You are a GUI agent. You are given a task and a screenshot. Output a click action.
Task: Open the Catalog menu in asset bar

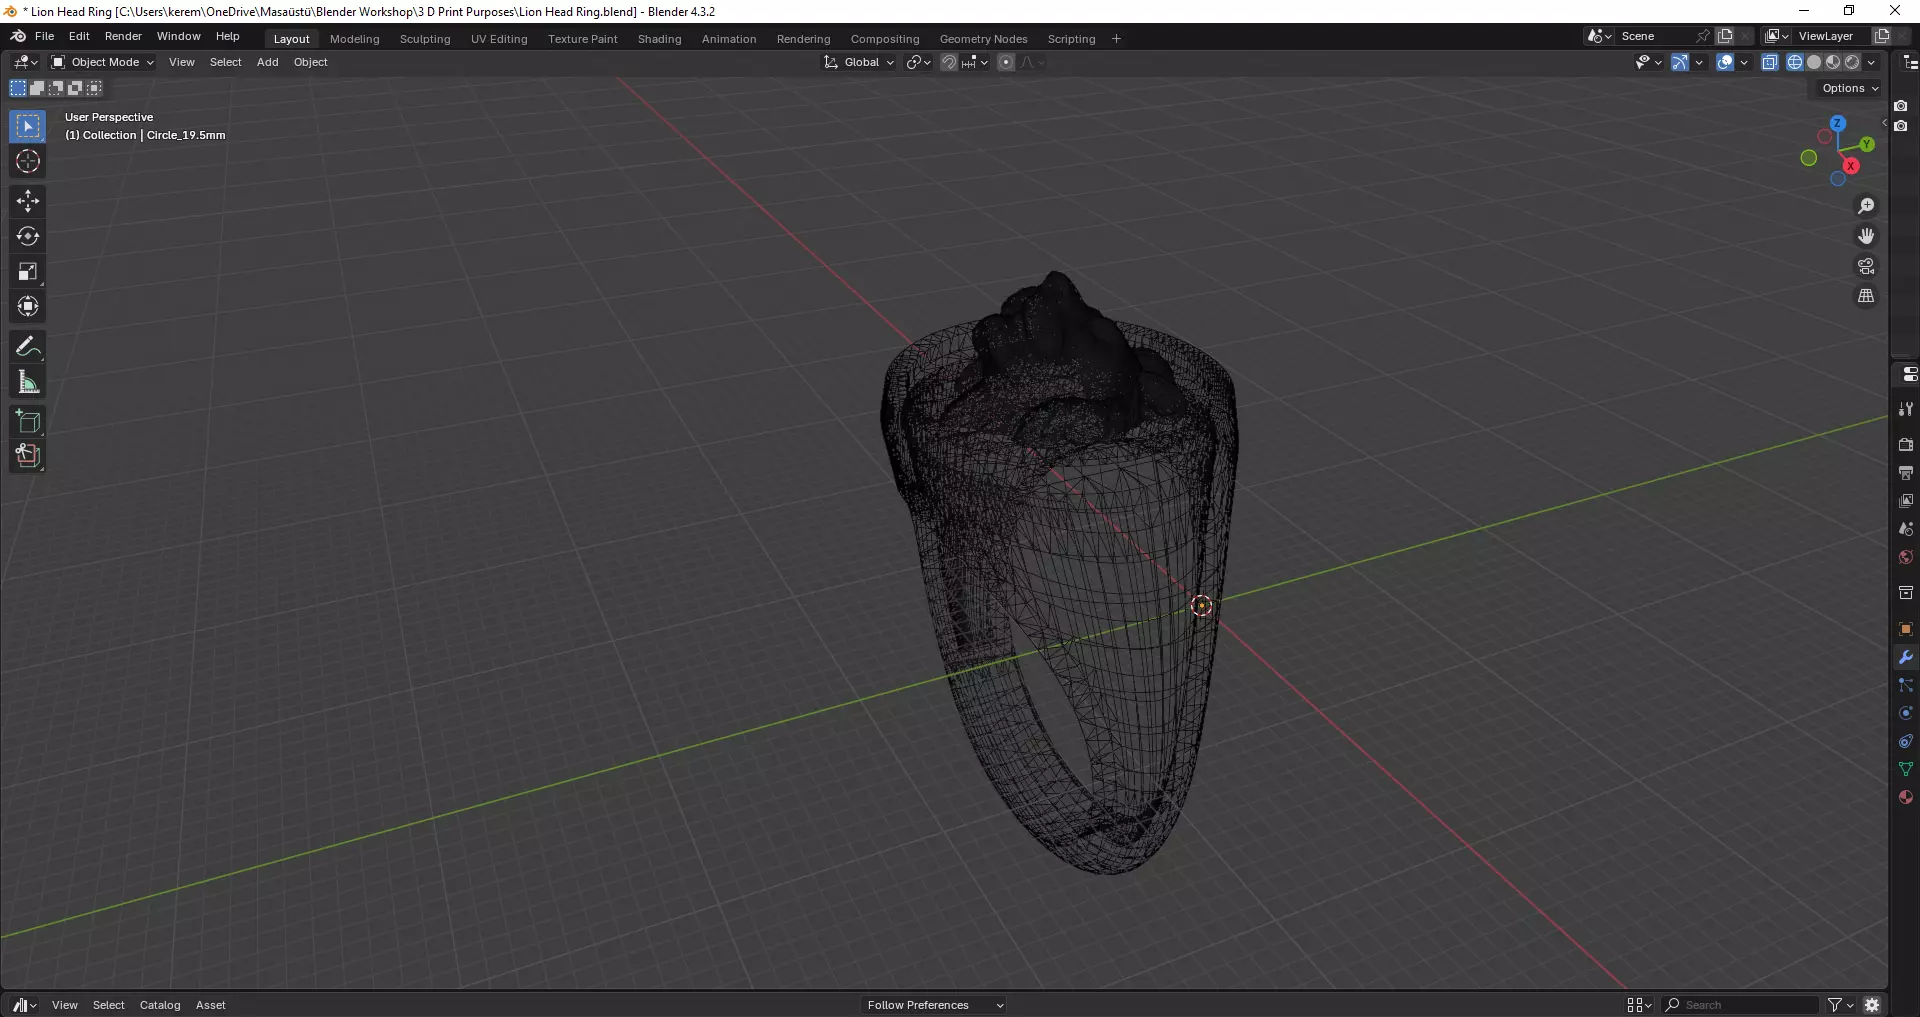tap(160, 1005)
